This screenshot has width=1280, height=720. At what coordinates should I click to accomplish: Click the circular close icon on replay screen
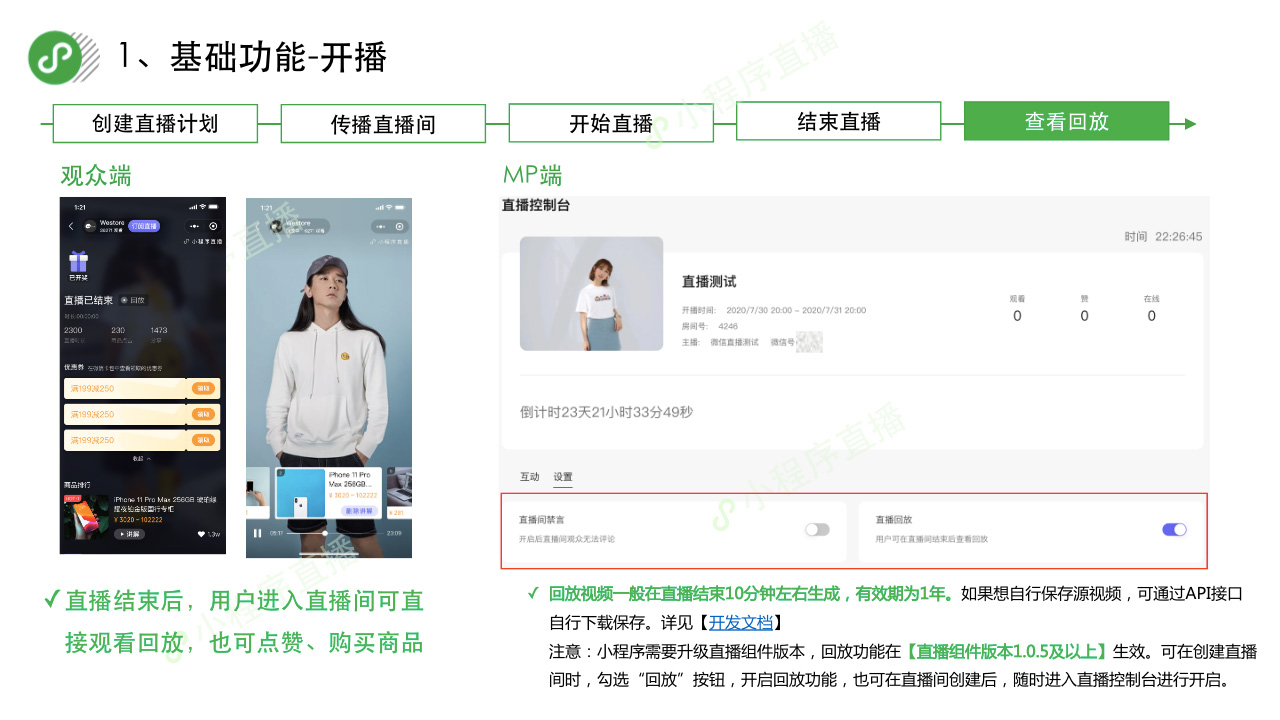(400, 227)
